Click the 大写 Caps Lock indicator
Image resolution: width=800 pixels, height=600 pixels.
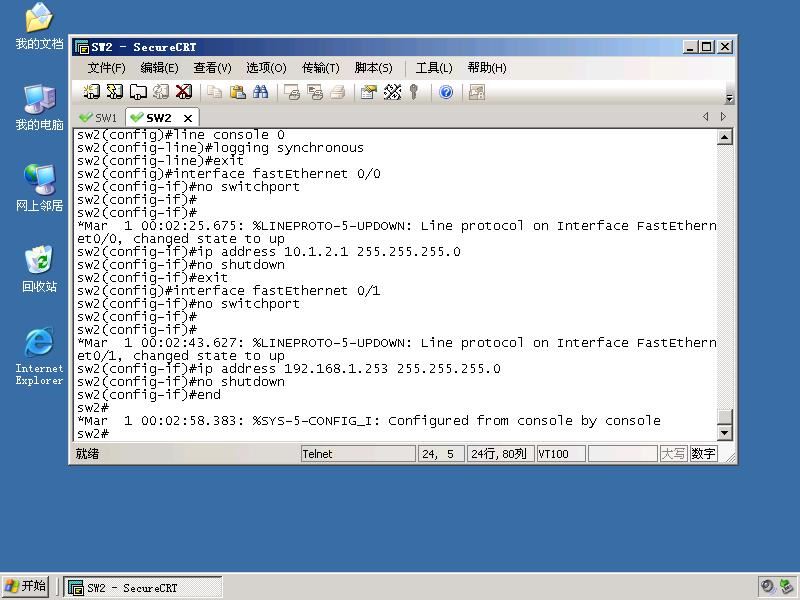point(673,454)
